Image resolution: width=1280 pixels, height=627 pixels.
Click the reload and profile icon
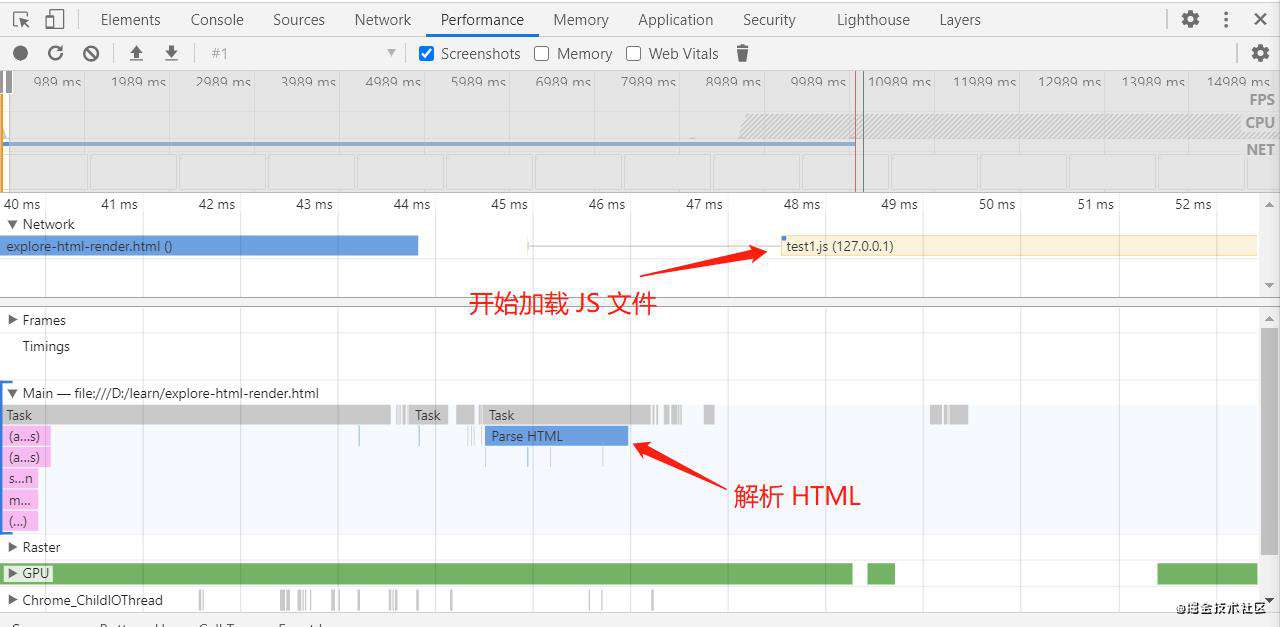pyautogui.click(x=56, y=53)
